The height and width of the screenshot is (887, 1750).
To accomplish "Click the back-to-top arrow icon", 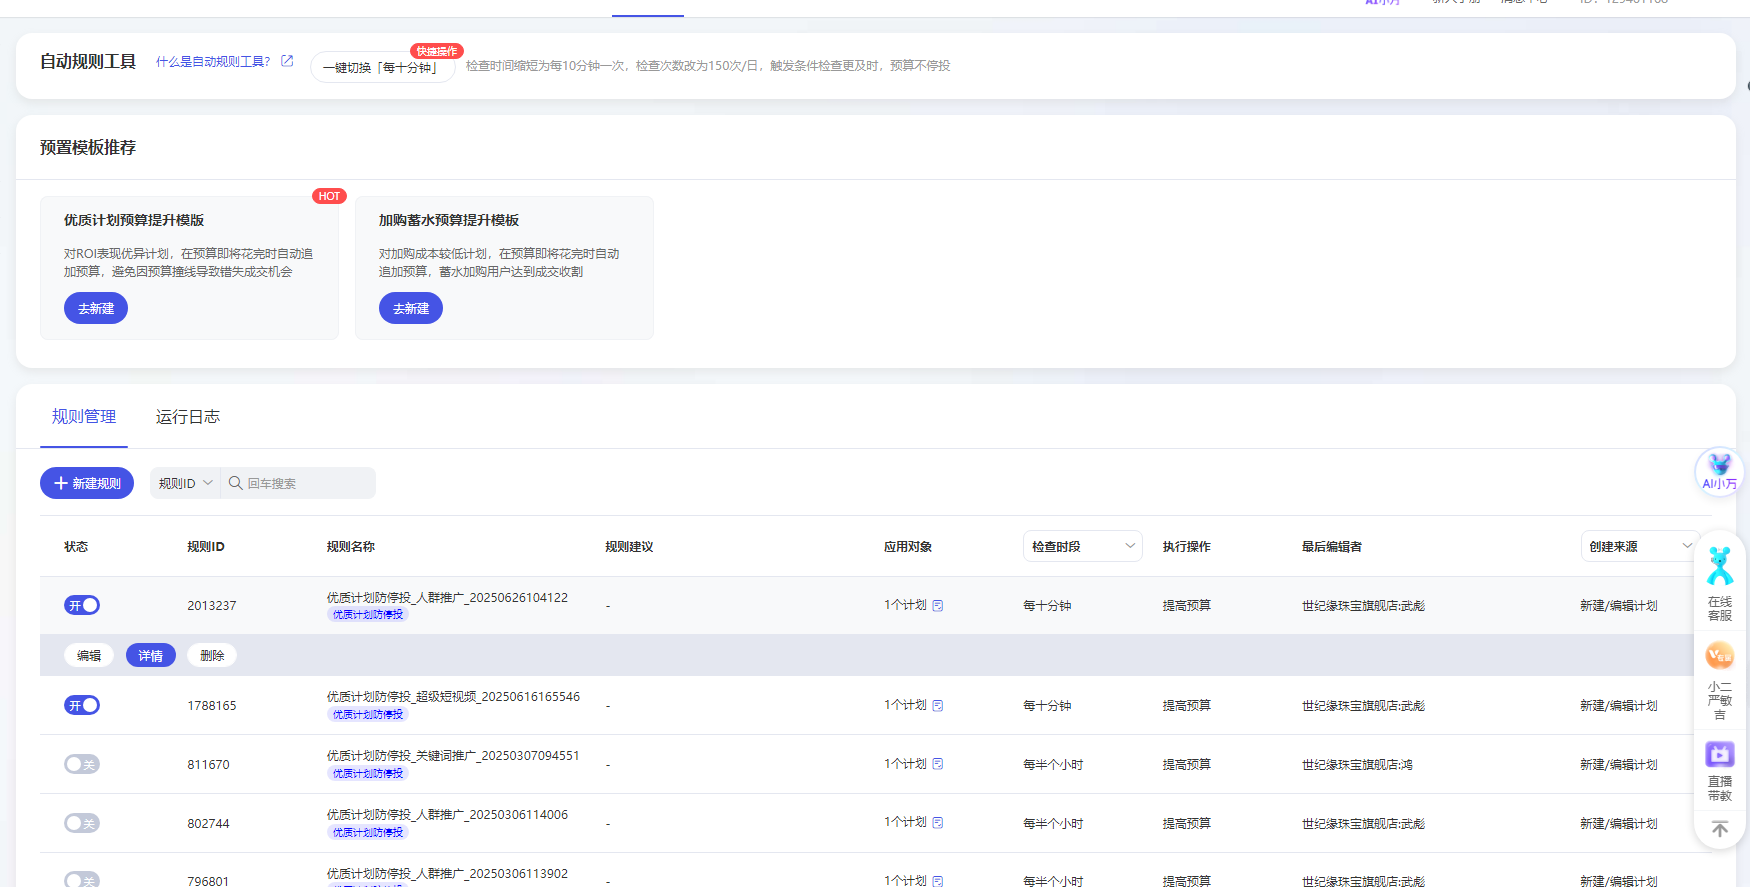I will pyautogui.click(x=1719, y=829).
